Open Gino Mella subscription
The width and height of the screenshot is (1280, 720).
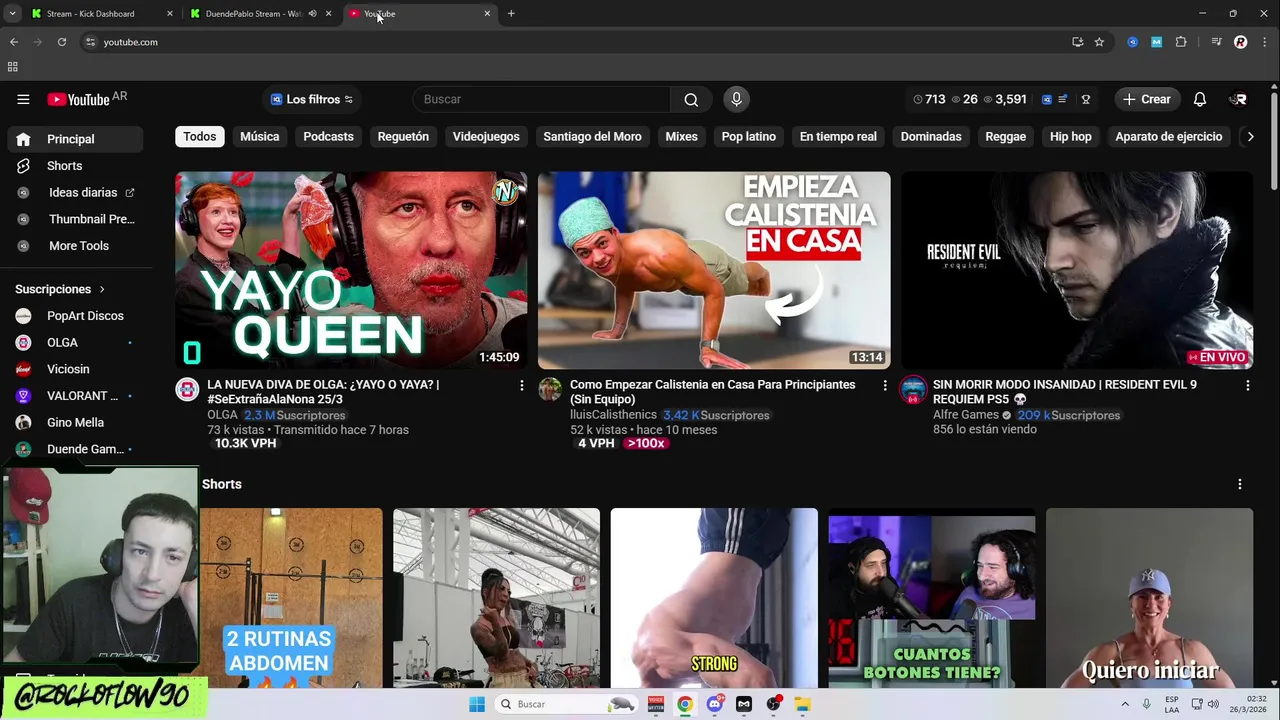pos(75,423)
